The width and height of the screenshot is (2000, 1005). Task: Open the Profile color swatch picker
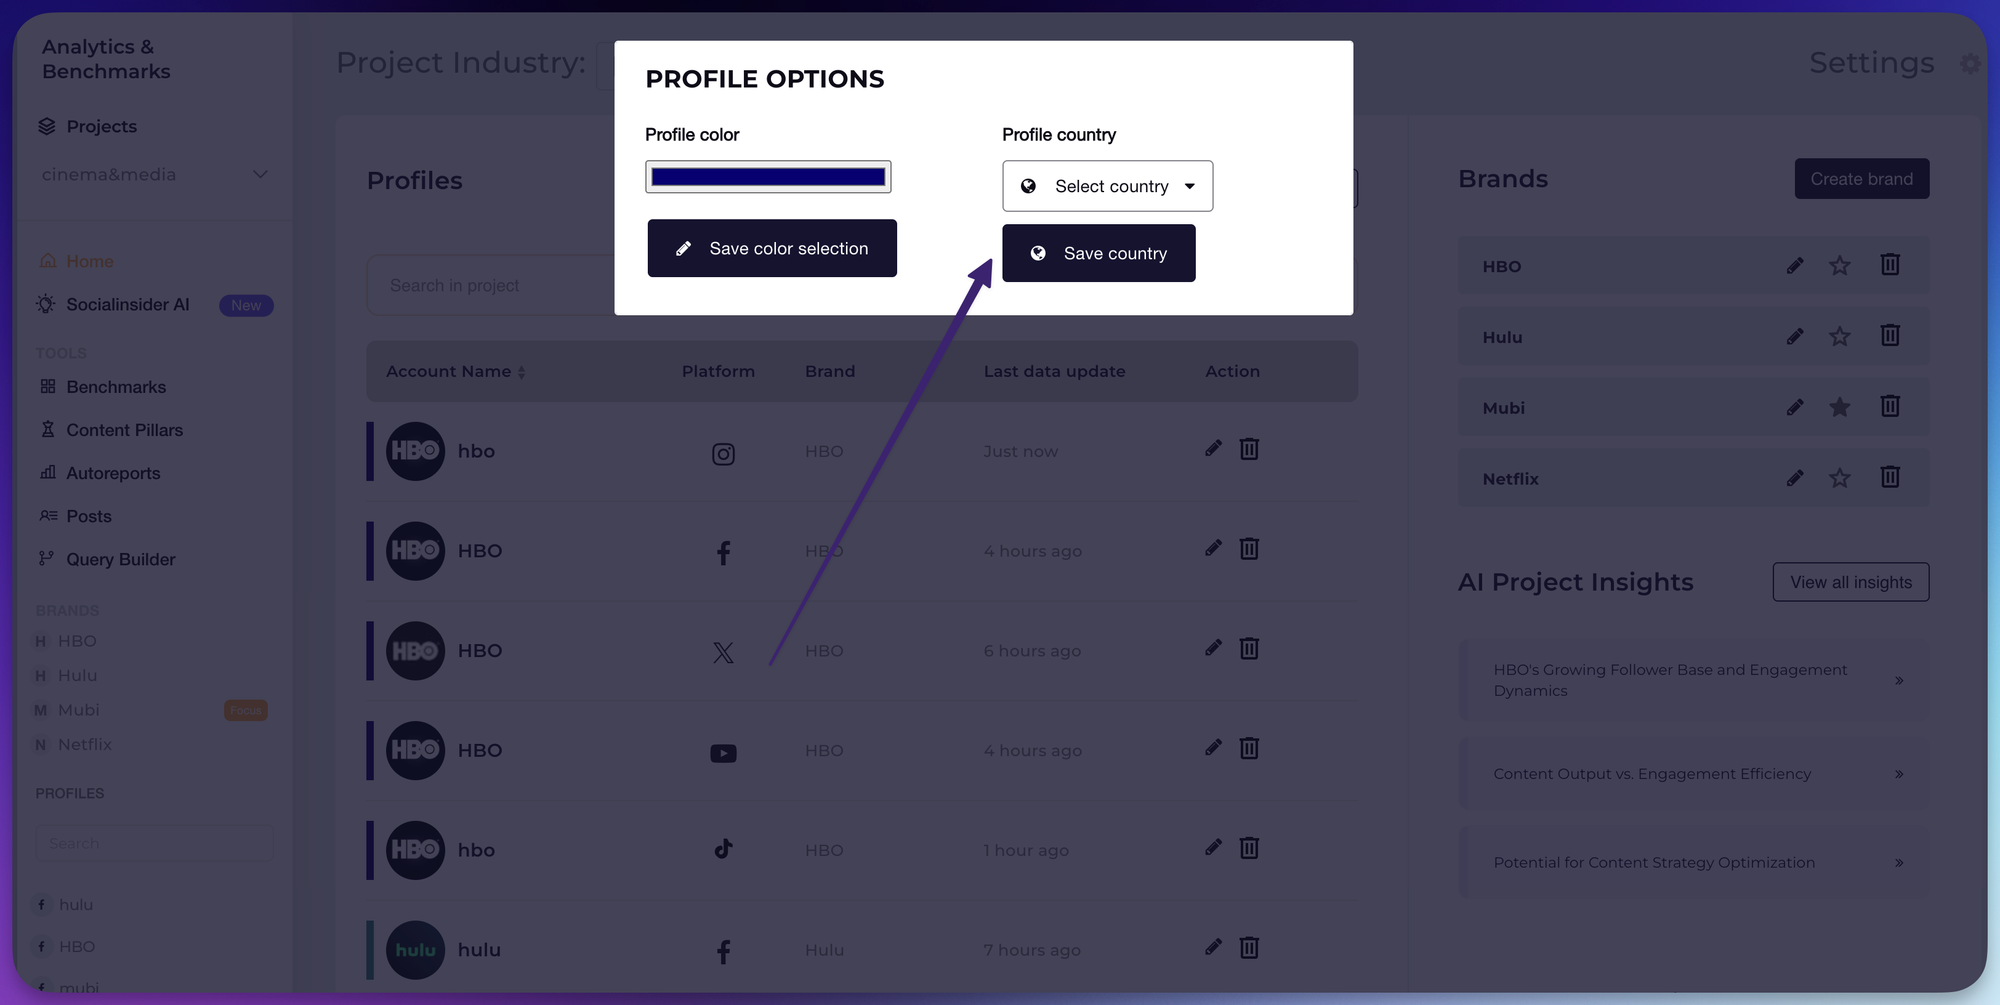click(768, 176)
